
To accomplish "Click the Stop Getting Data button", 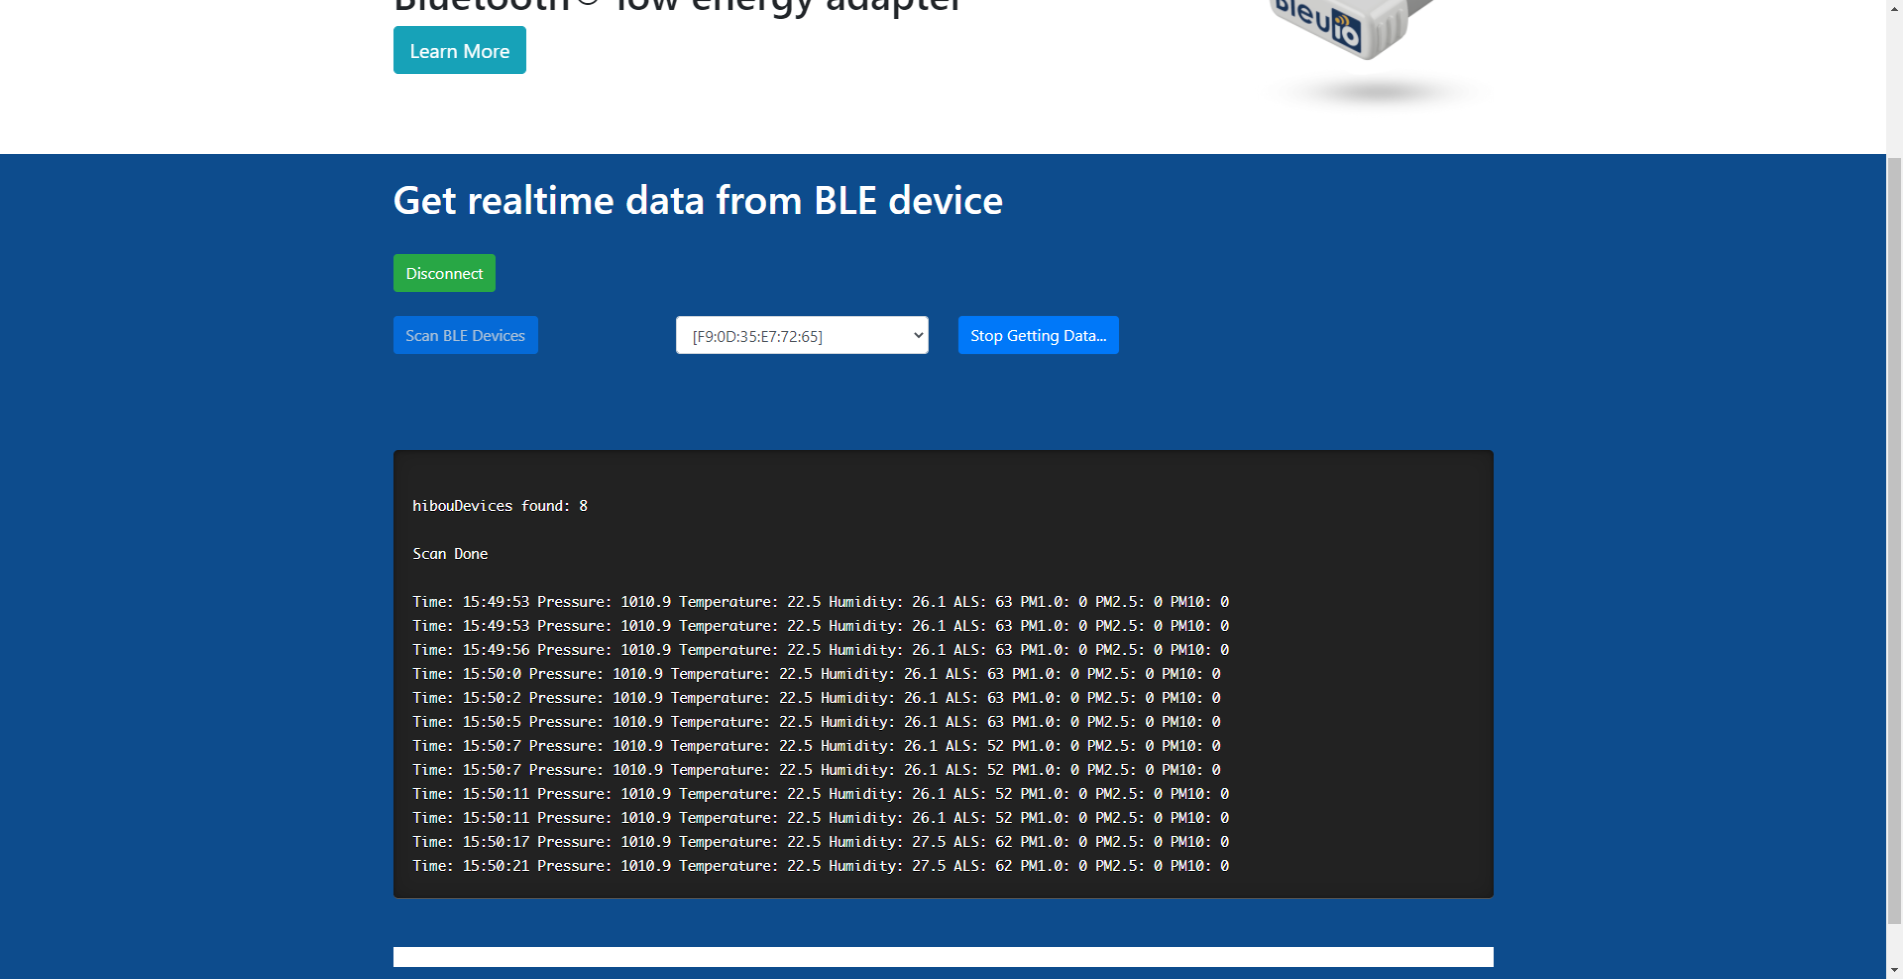I will [1038, 335].
